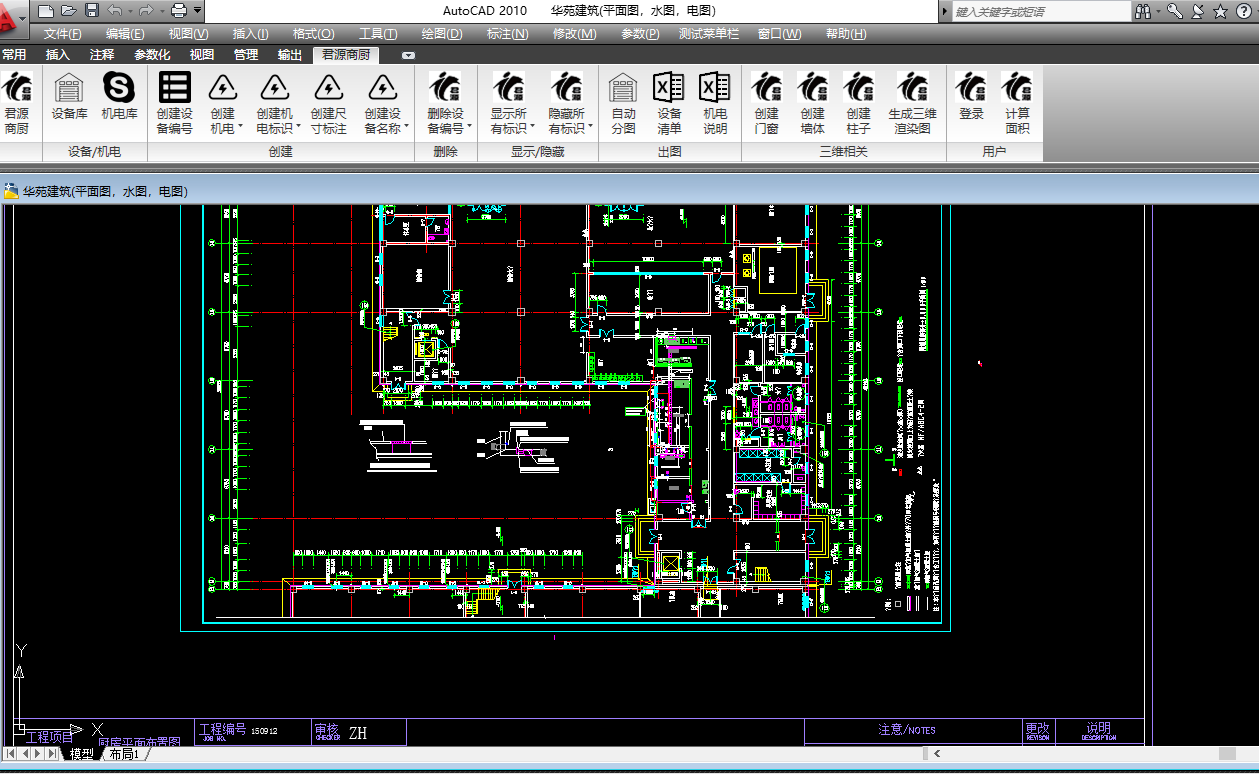Click the star favorites icon in title bar

click(x=1220, y=11)
